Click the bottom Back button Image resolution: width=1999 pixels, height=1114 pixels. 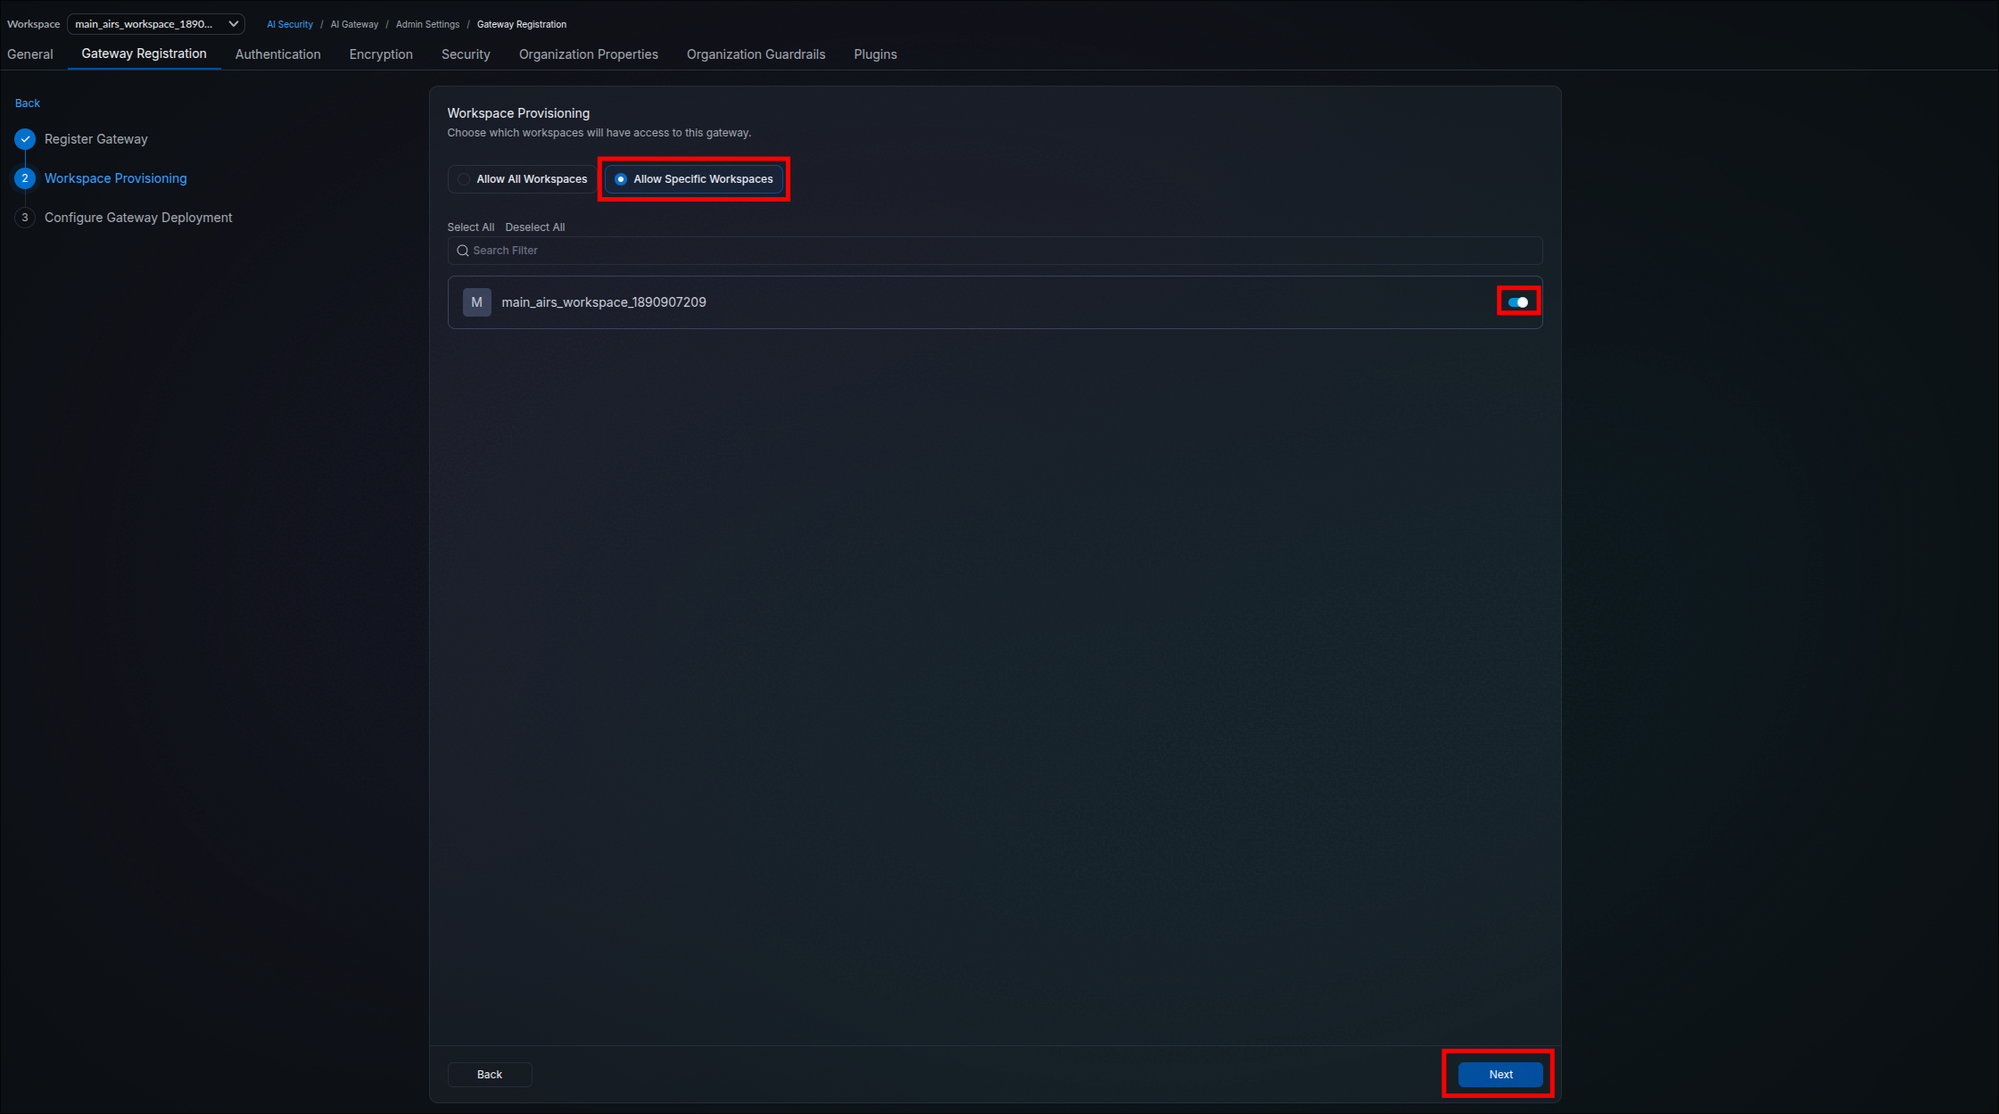[x=490, y=1074]
